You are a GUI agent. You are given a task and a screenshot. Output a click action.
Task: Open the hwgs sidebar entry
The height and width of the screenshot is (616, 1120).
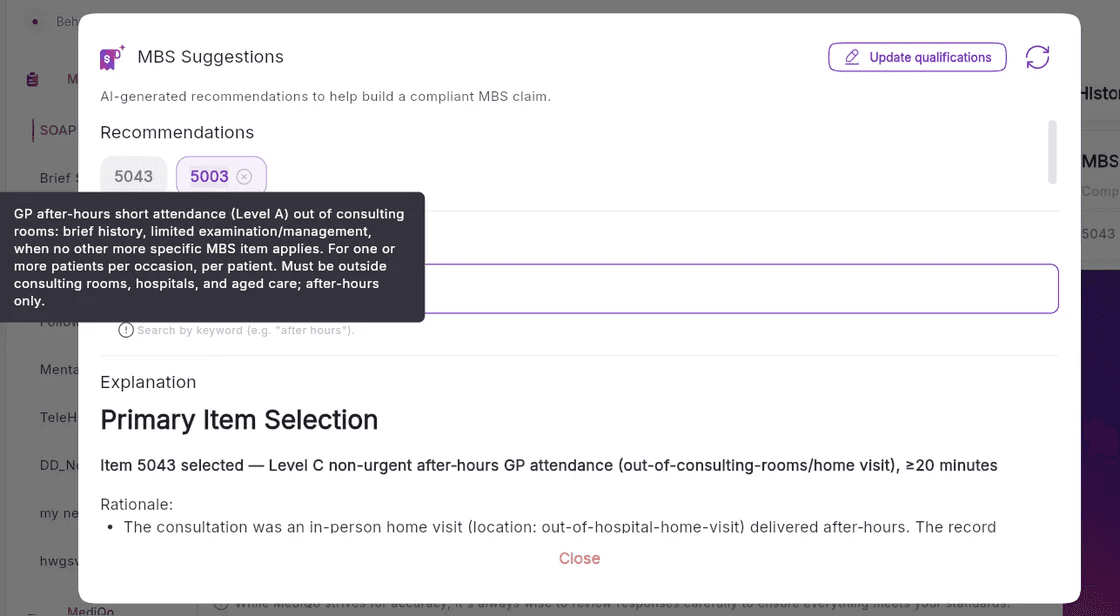[59, 561]
